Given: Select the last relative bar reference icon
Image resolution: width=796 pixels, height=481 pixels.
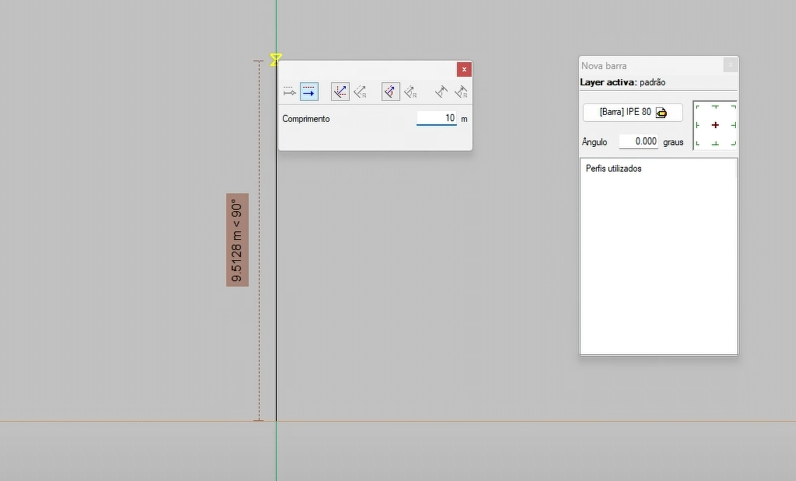Looking at the screenshot, I should [x=460, y=92].
